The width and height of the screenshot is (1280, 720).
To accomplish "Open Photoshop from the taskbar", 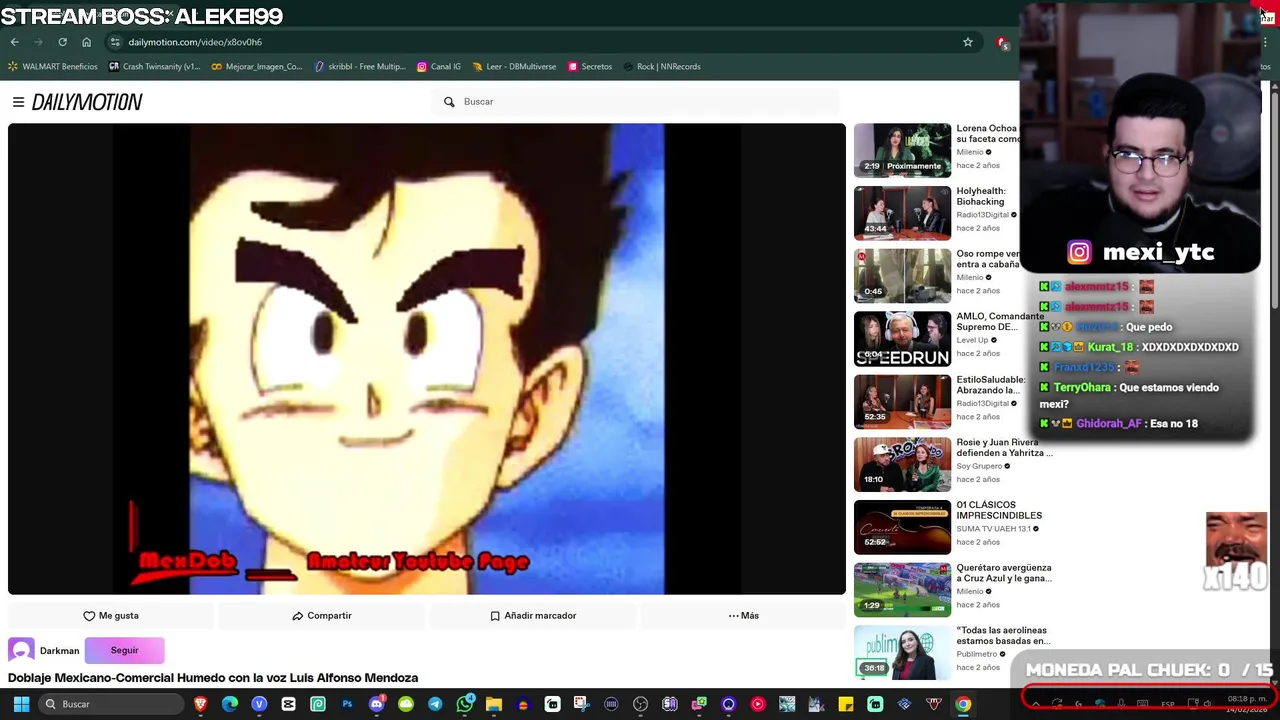I will tap(347, 704).
